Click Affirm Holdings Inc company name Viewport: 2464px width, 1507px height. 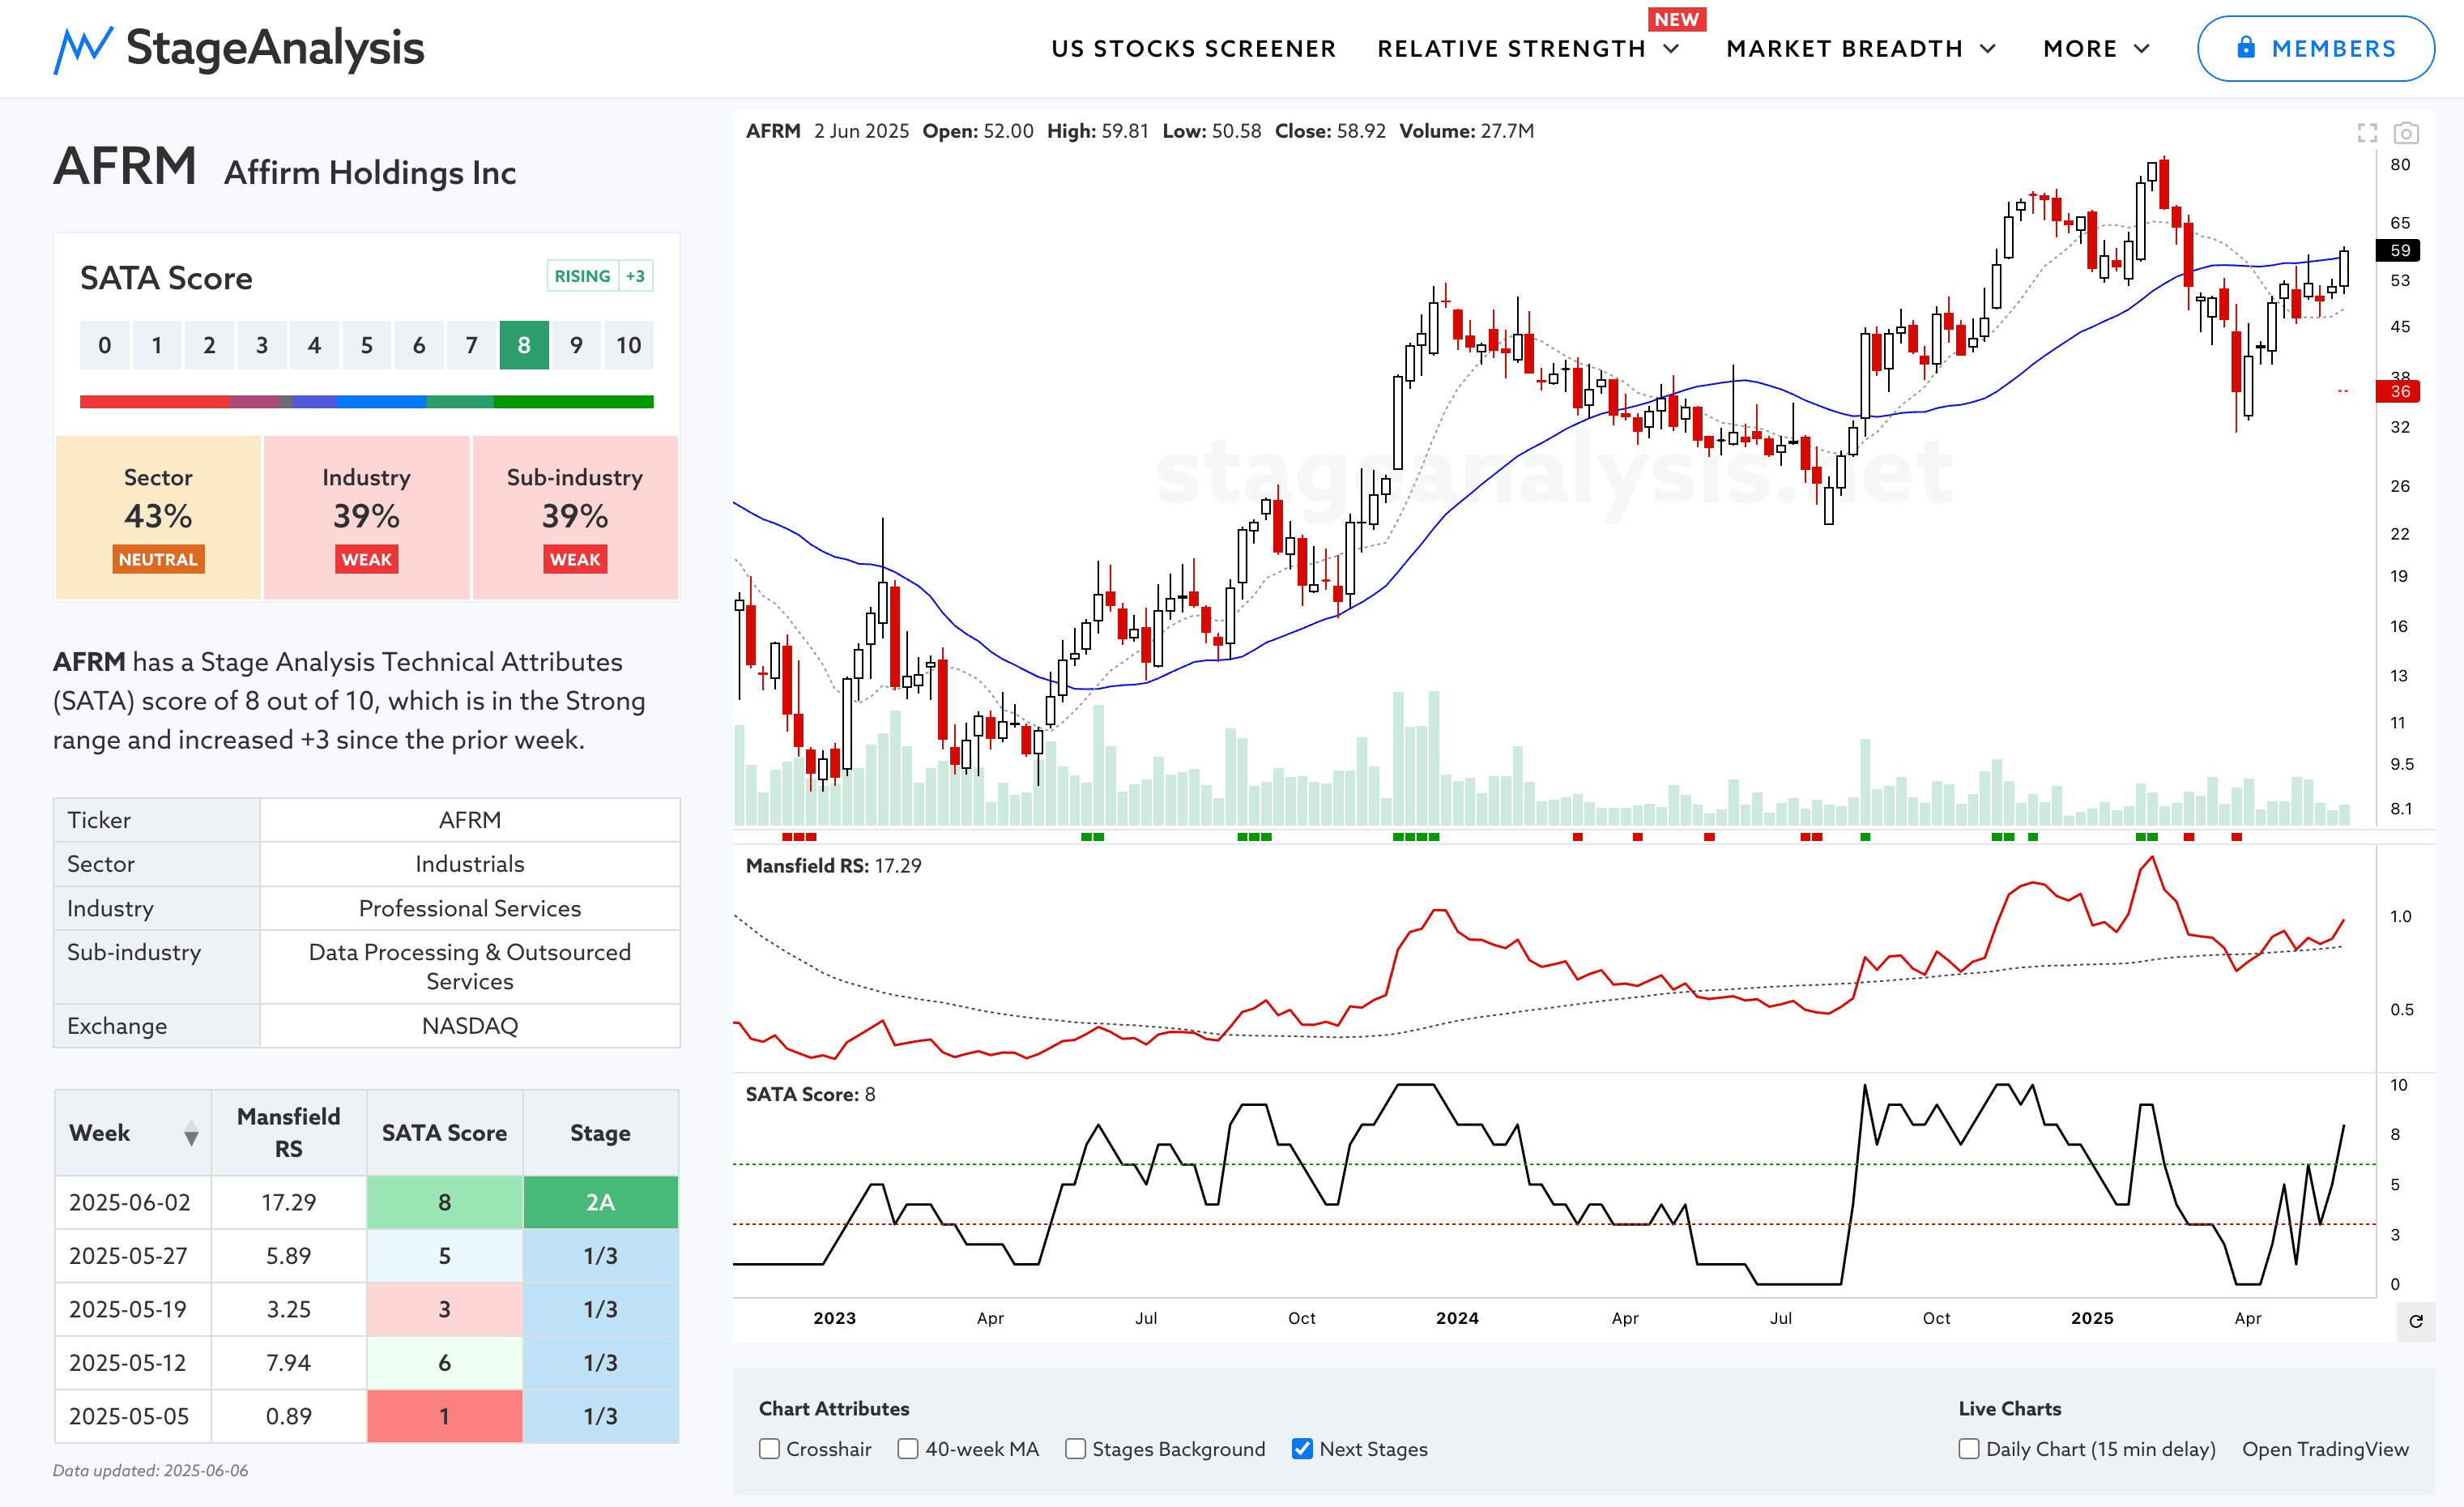(370, 172)
